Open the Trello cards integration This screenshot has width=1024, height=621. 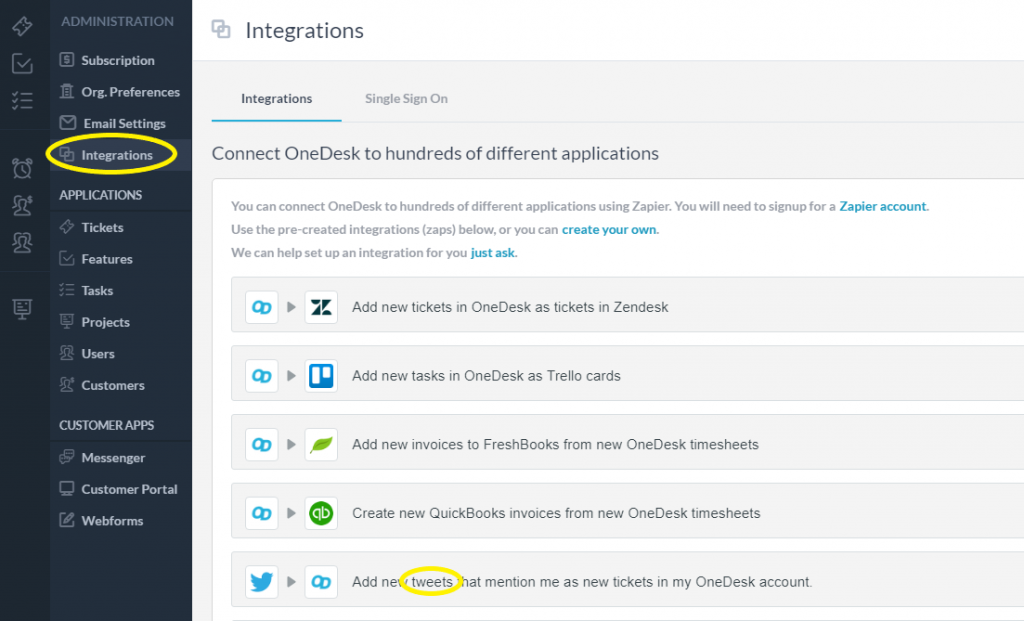(x=627, y=375)
